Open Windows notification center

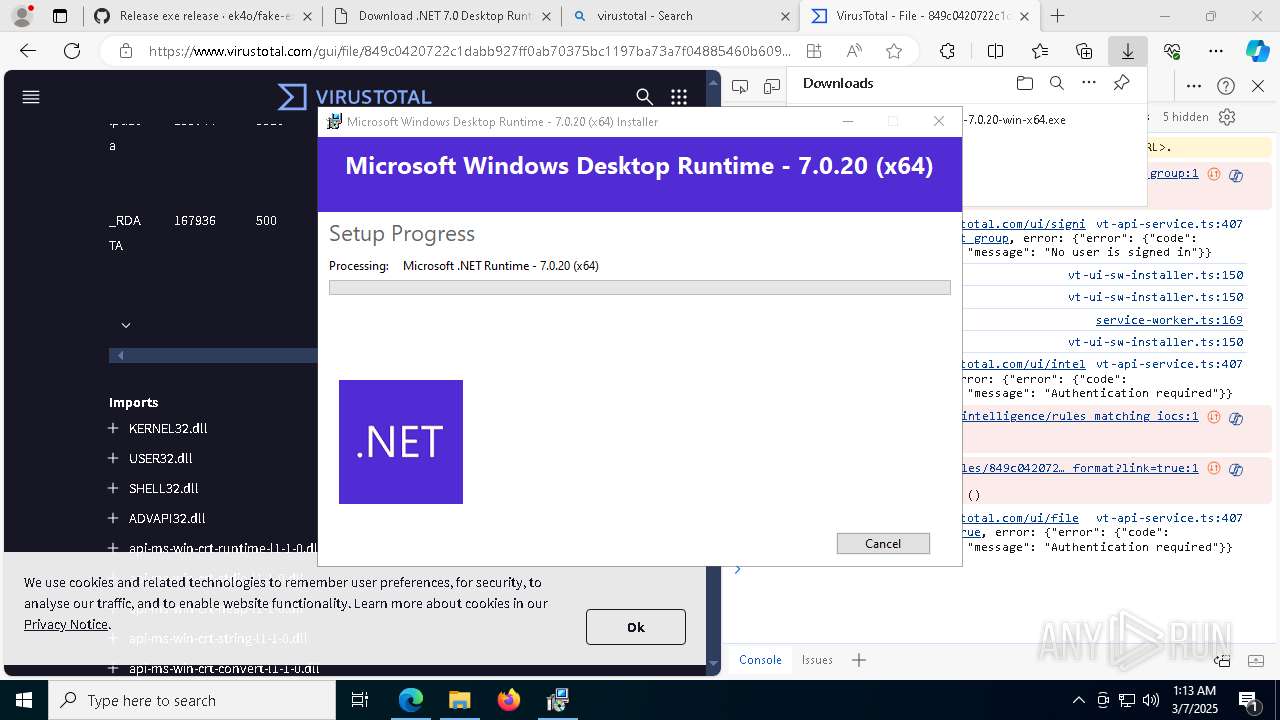click(x=1248, y=700)
